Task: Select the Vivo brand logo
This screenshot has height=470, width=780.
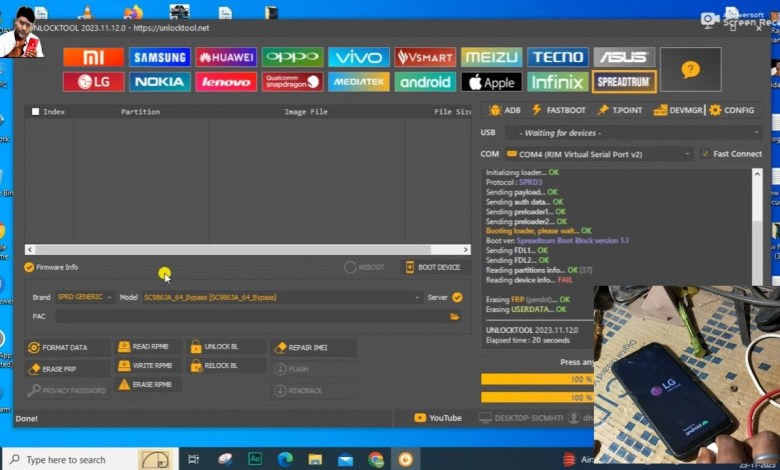Action: [x=359, y=57]
